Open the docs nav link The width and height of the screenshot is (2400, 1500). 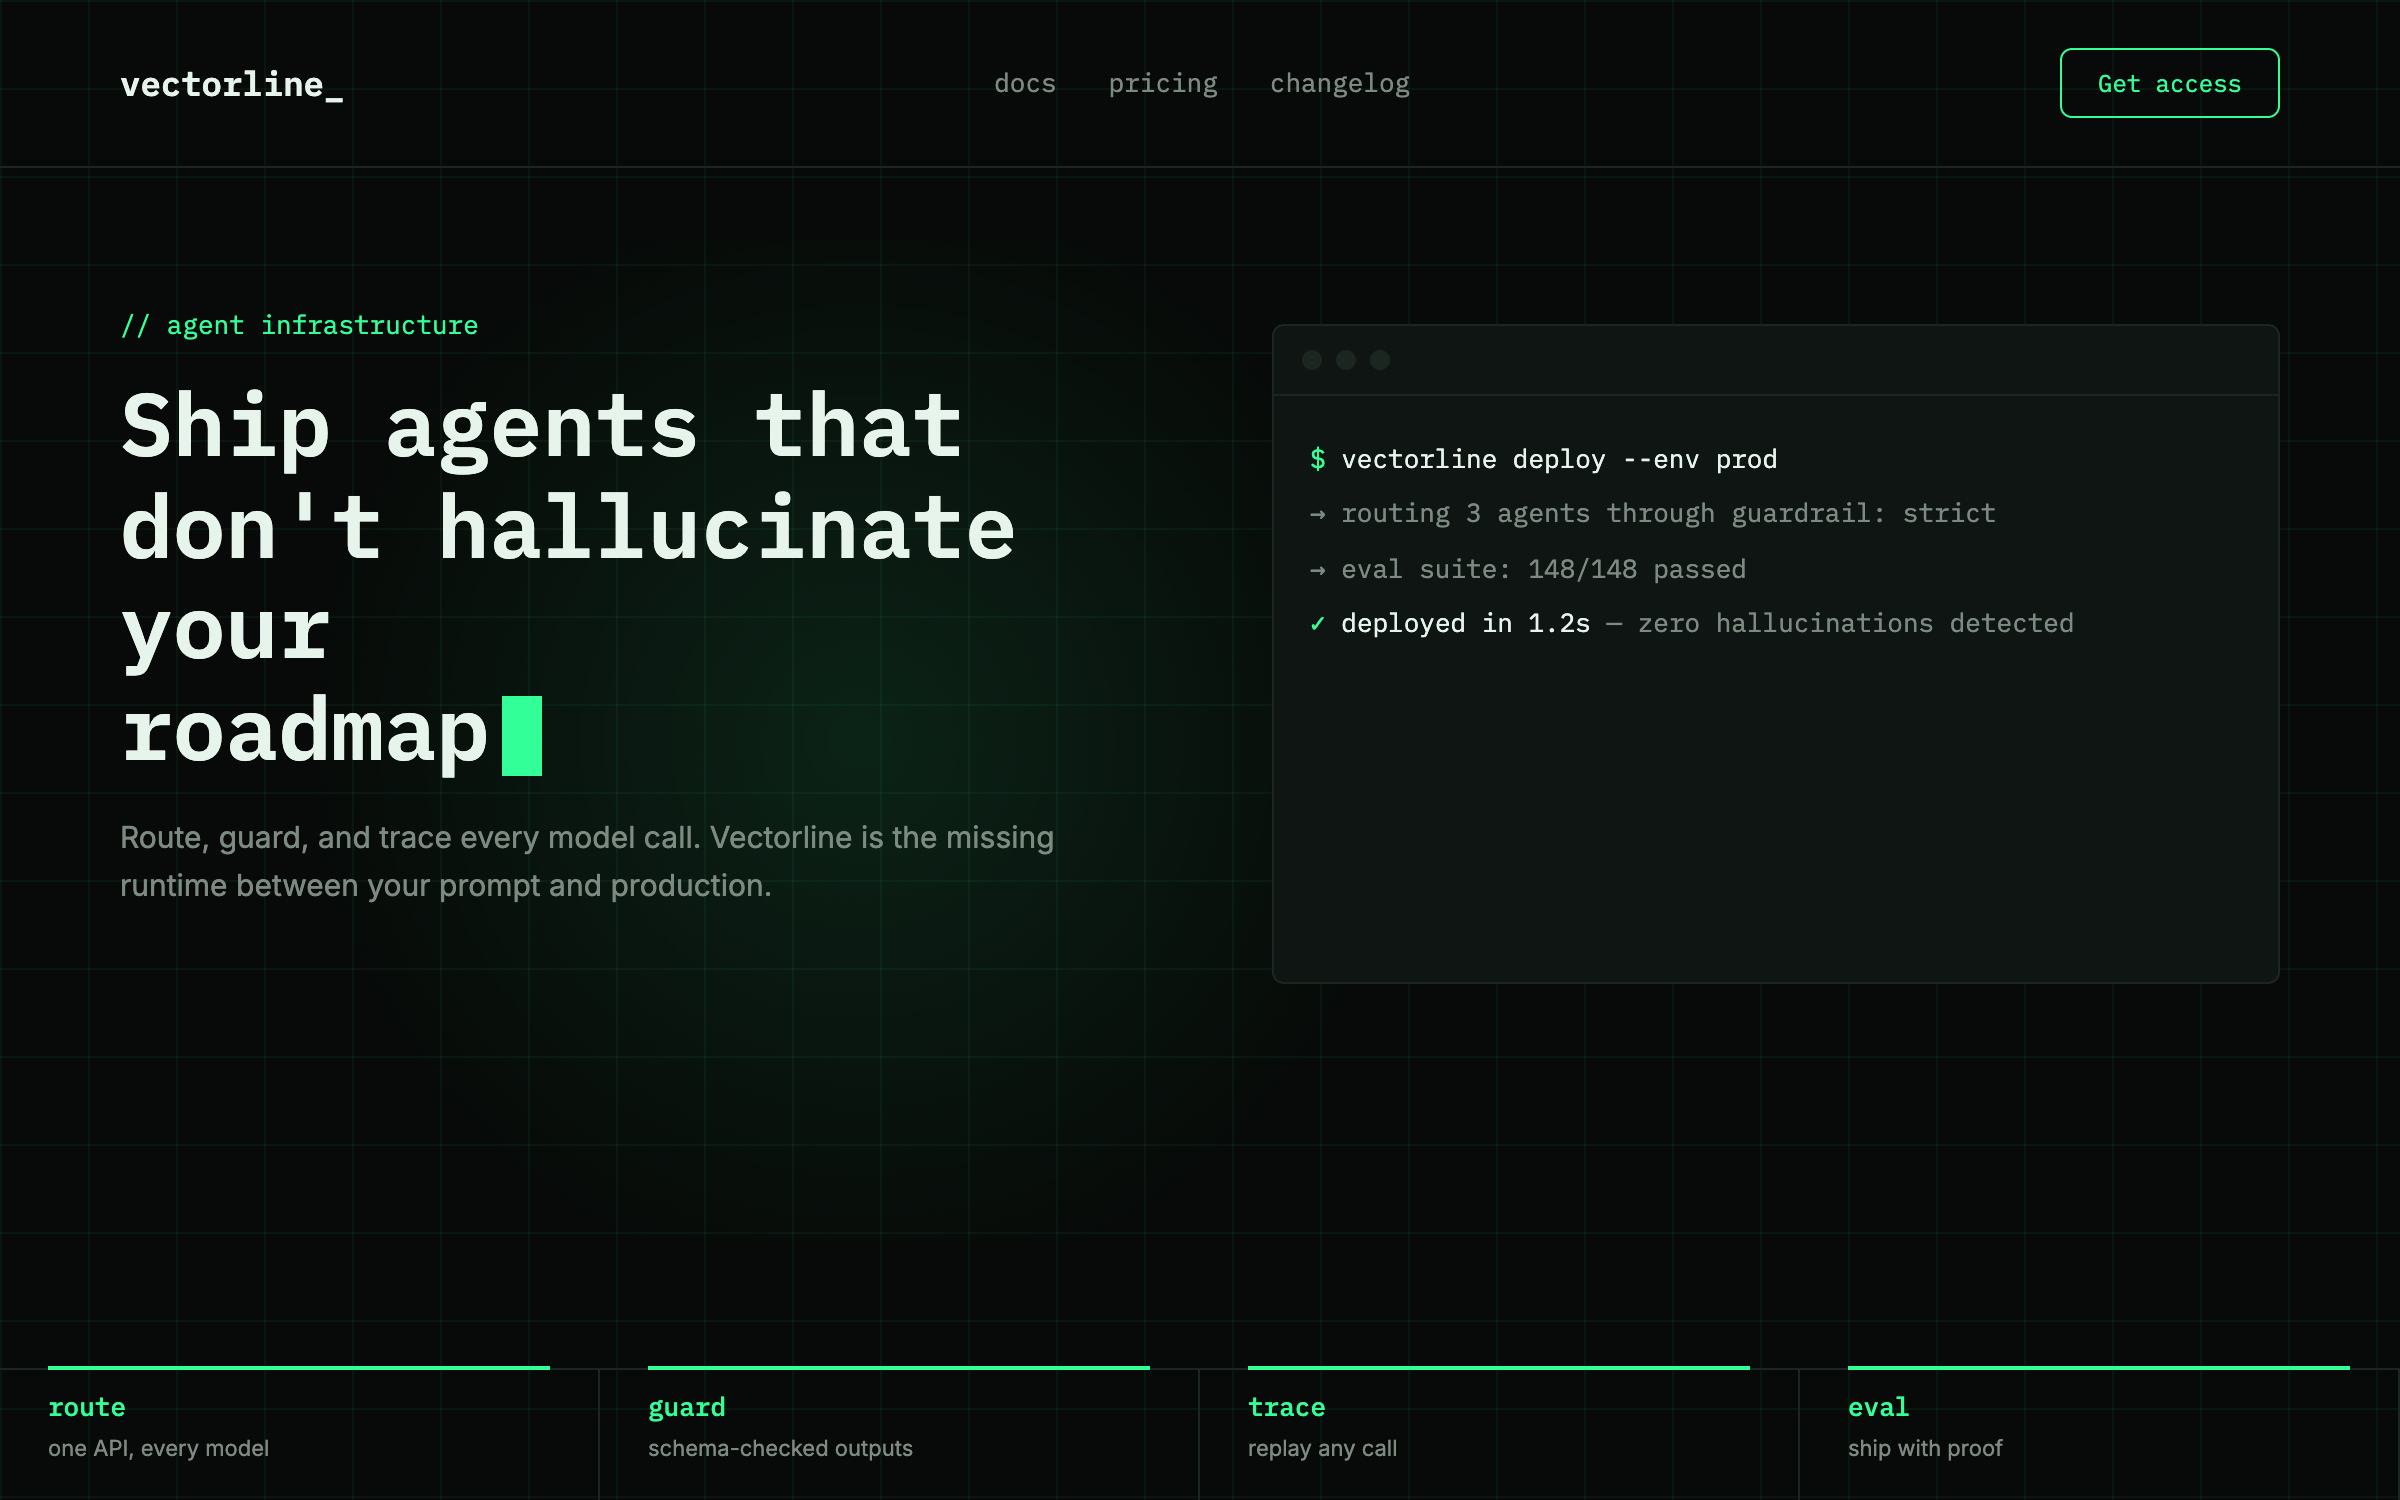coord(1025,83)
